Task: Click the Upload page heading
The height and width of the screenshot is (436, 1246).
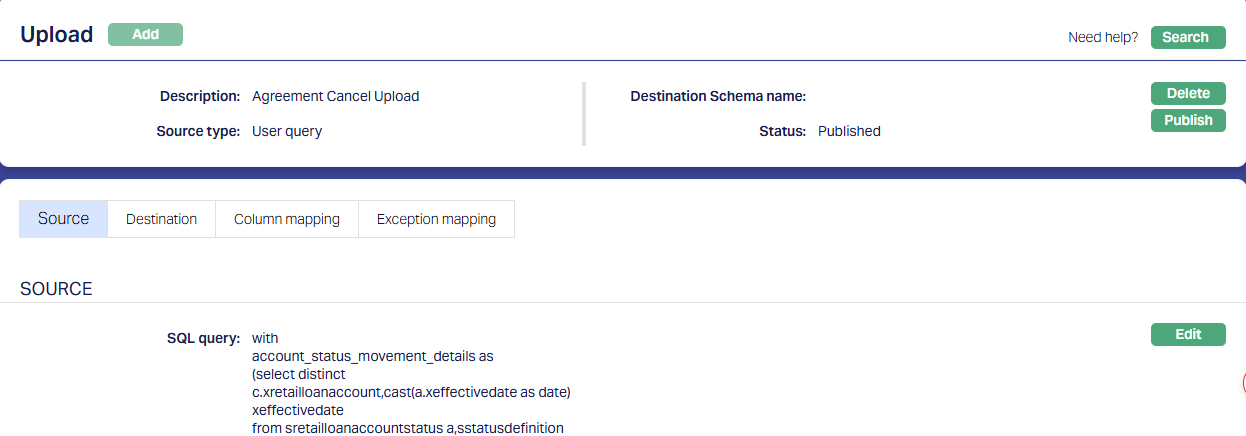Action: [57, 35]
